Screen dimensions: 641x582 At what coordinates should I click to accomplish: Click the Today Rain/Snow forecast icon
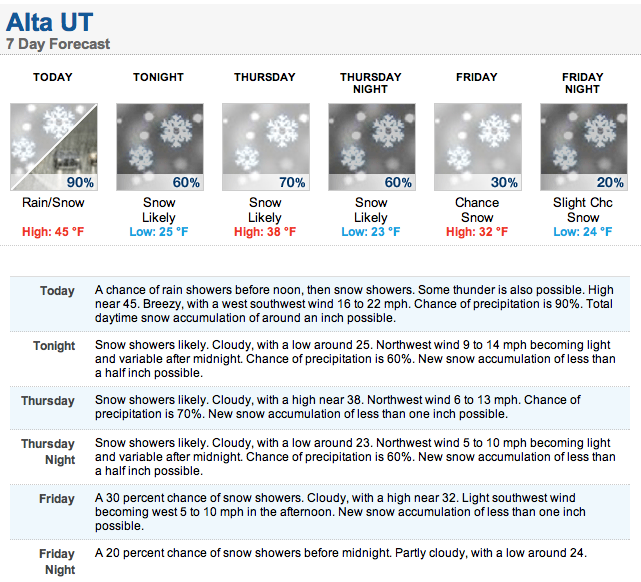pos(54,147)
